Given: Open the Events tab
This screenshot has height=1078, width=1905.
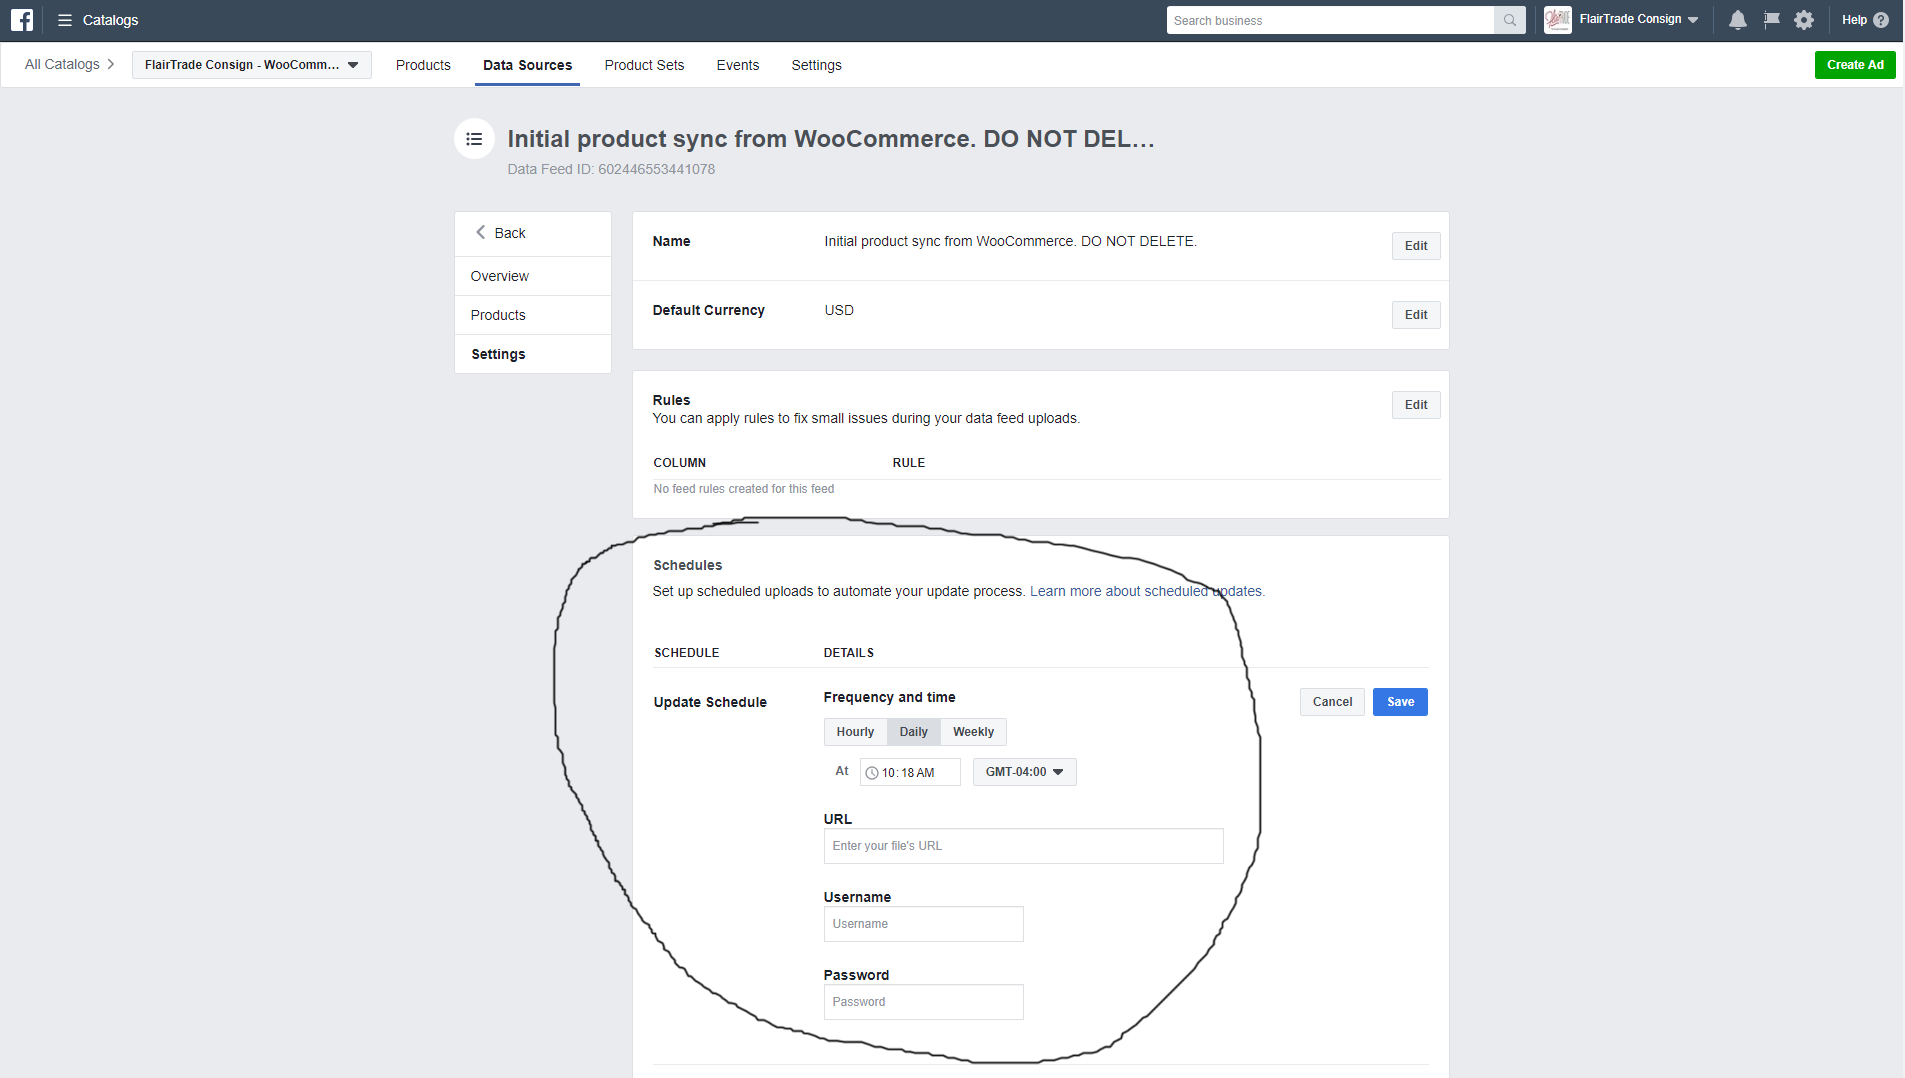Looking at the screenshot, I should 738,65.
